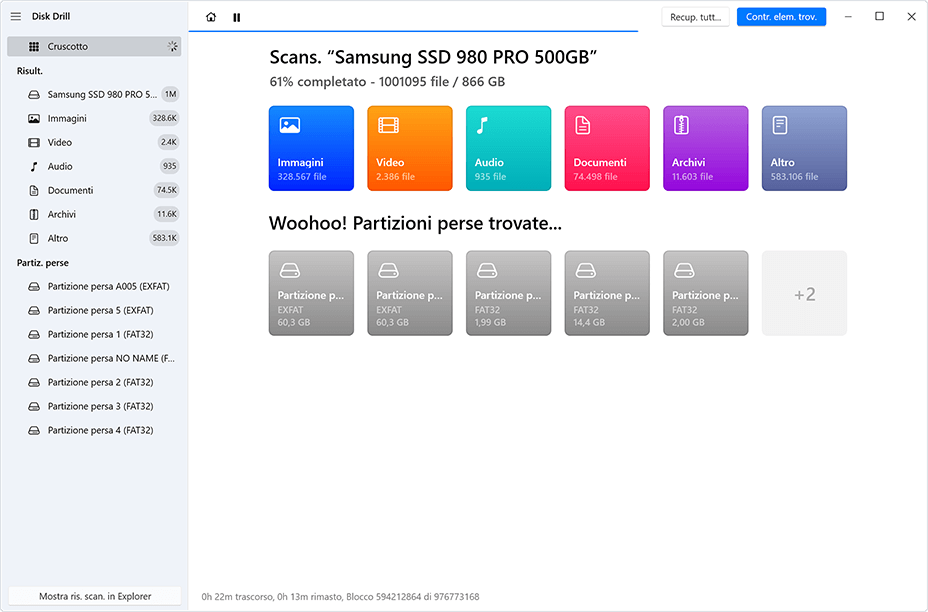Open Video in sidebar

[94, 142]
